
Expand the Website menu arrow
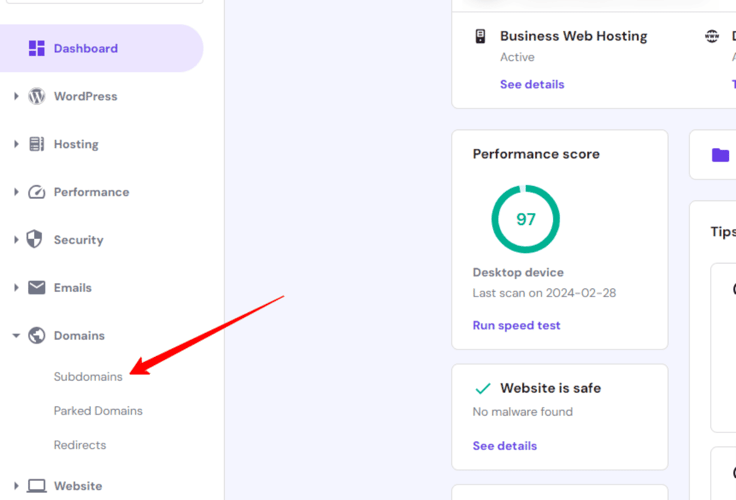(16, 486)
